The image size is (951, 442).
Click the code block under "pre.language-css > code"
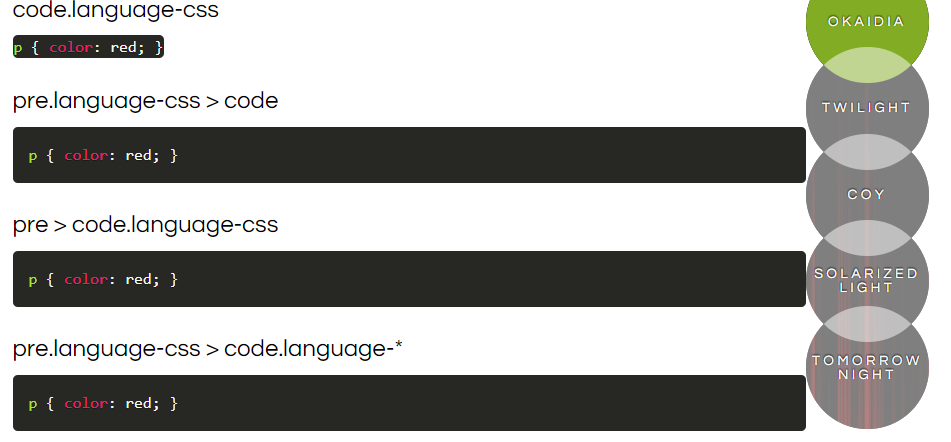409,155
